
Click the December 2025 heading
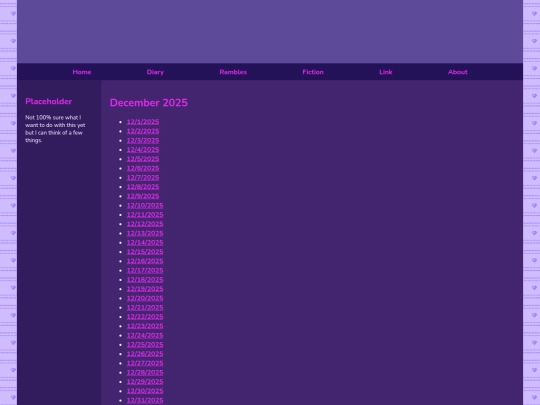click(x=148, y=103)
